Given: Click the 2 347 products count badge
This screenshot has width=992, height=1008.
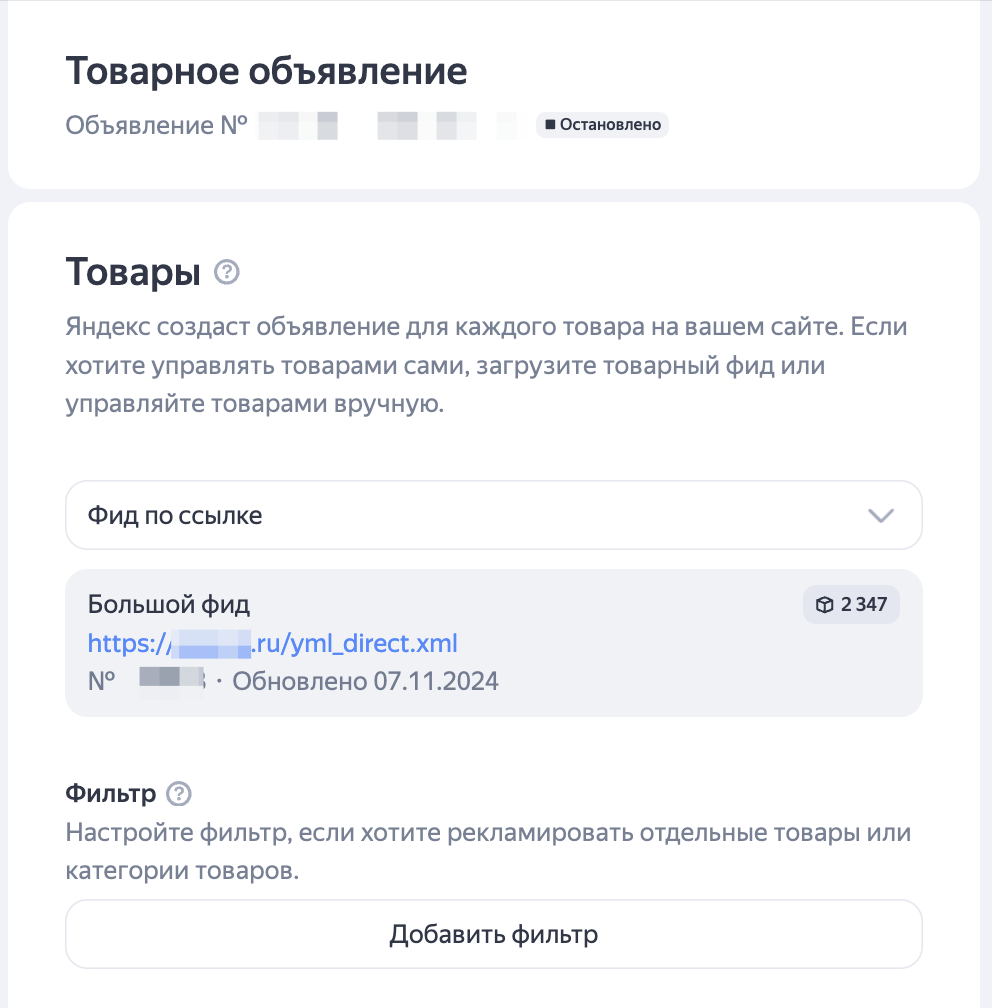Looking at the screenshot, I should (x=851, y=604).
